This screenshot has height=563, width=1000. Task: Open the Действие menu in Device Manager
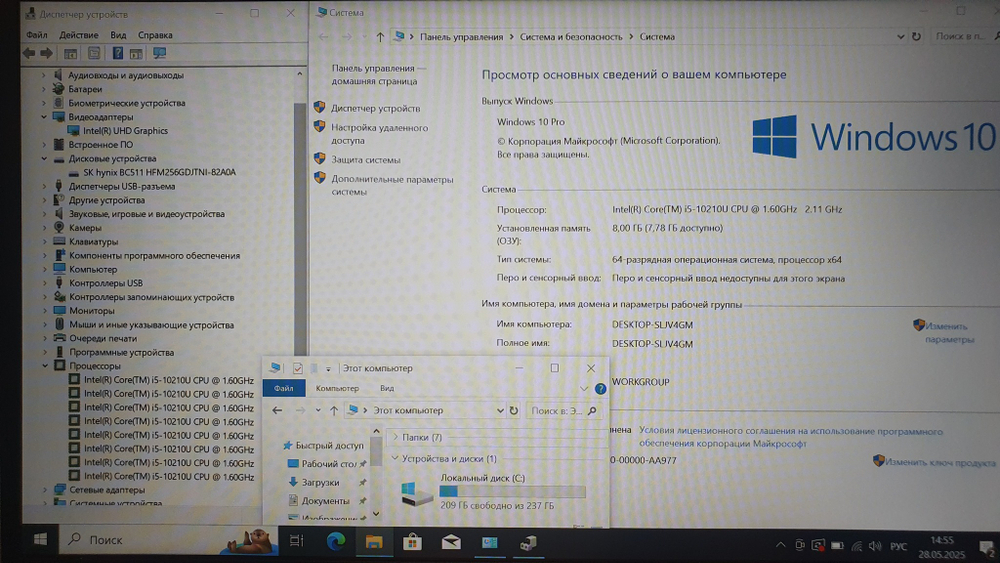pyautogui.click(x=78, y=35)
